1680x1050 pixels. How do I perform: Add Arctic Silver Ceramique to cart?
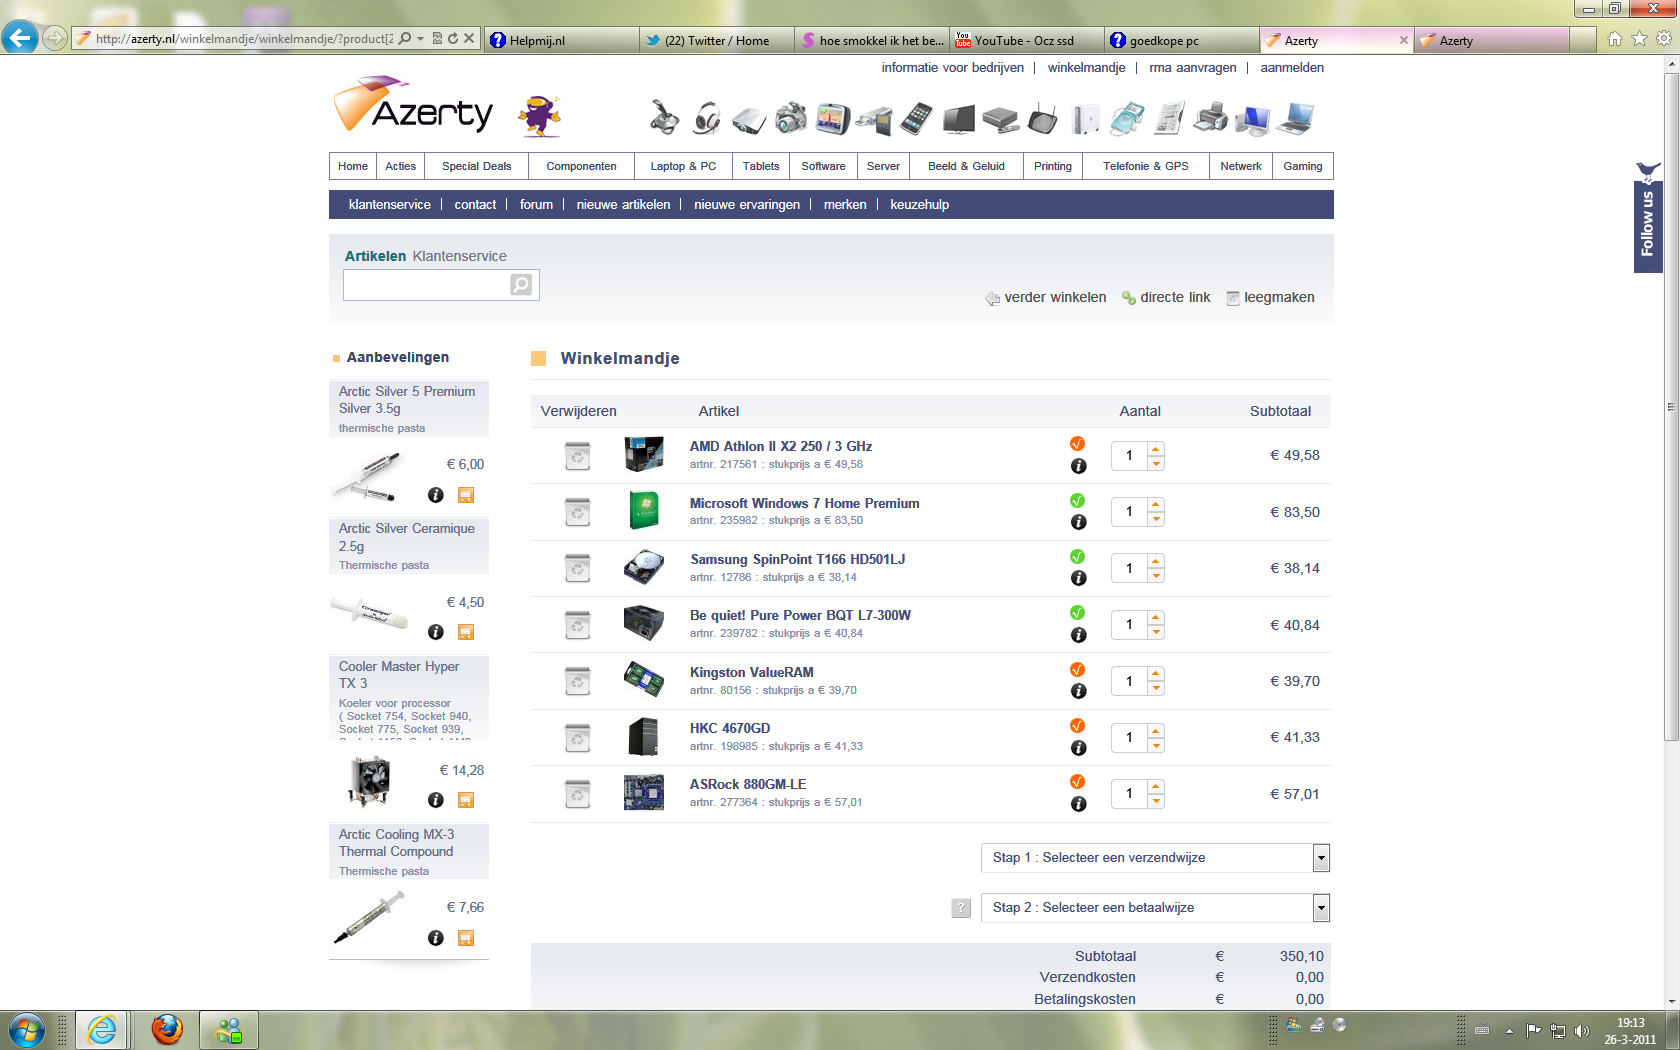(x=465, y=632)
